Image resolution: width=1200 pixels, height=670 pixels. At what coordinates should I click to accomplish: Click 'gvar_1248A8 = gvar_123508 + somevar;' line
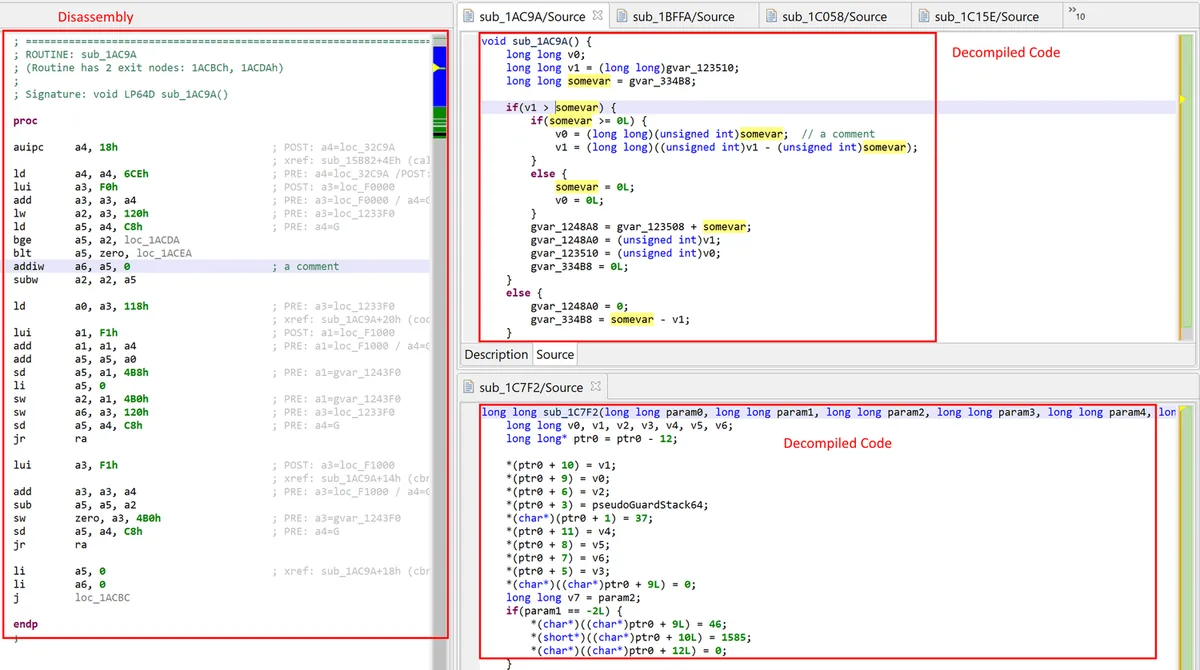641,227
